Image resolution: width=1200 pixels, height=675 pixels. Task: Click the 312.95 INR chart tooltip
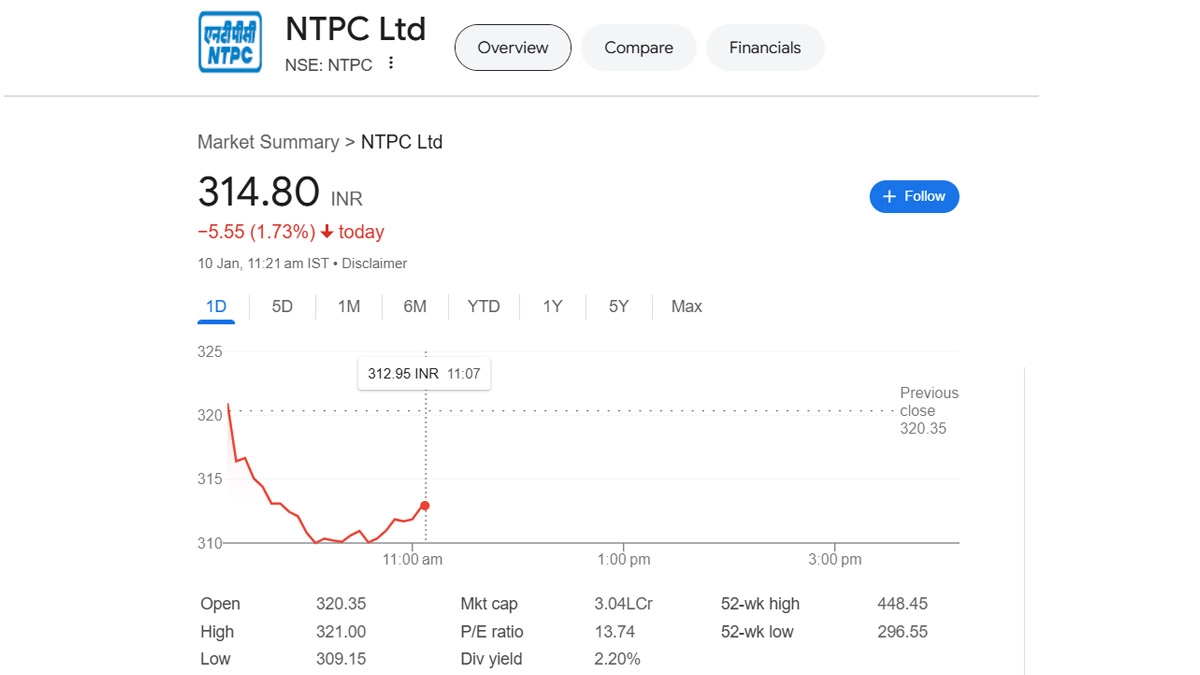[x=424, y=374]
